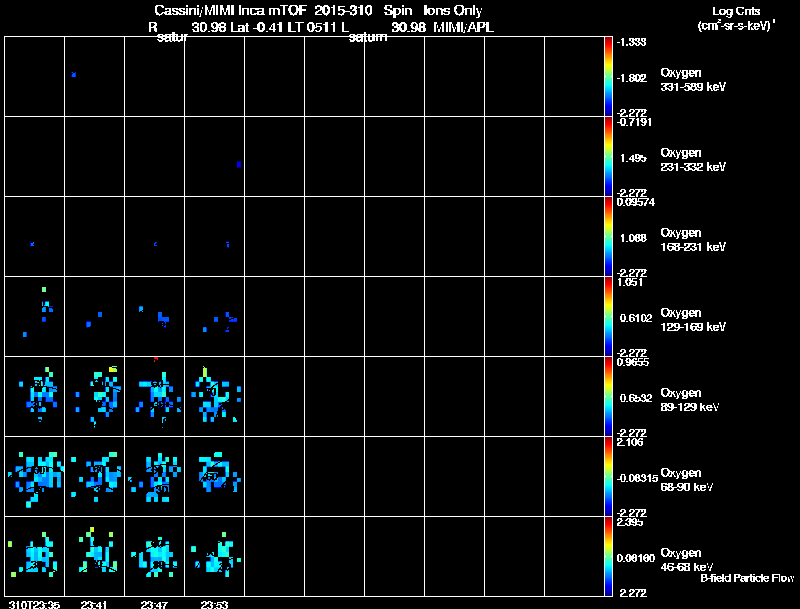
Task: Select the 310T23:35 time label
Action: 35,605
